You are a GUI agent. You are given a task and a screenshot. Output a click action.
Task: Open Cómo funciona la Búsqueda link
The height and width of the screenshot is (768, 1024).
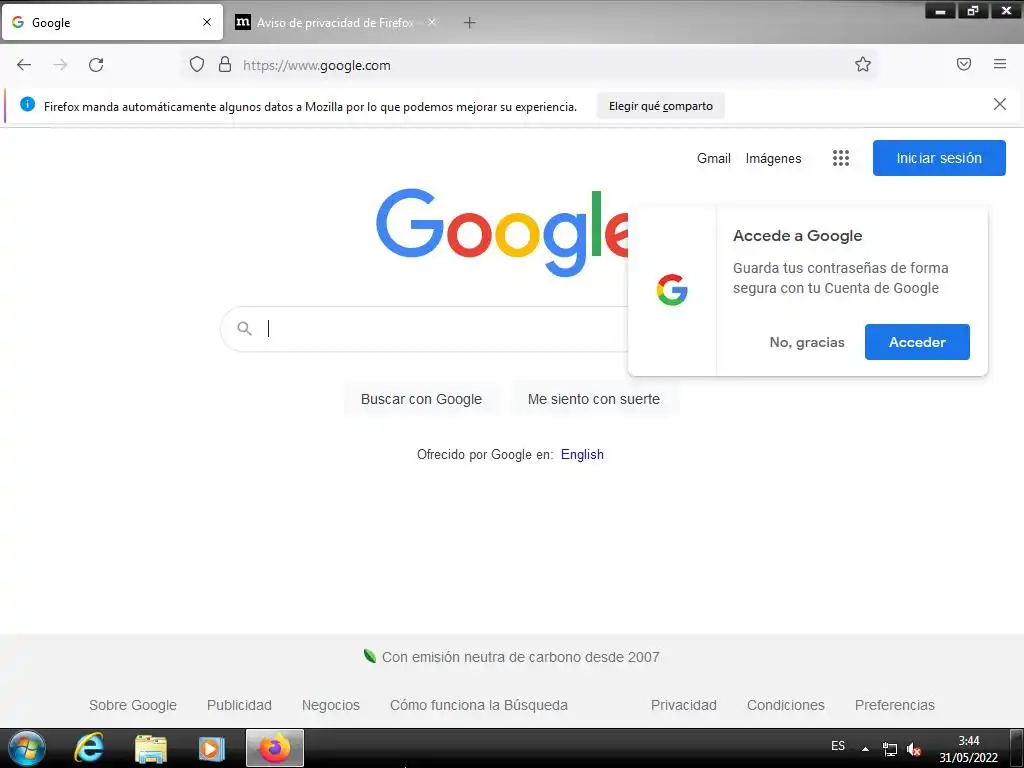(x=479, y=705)
